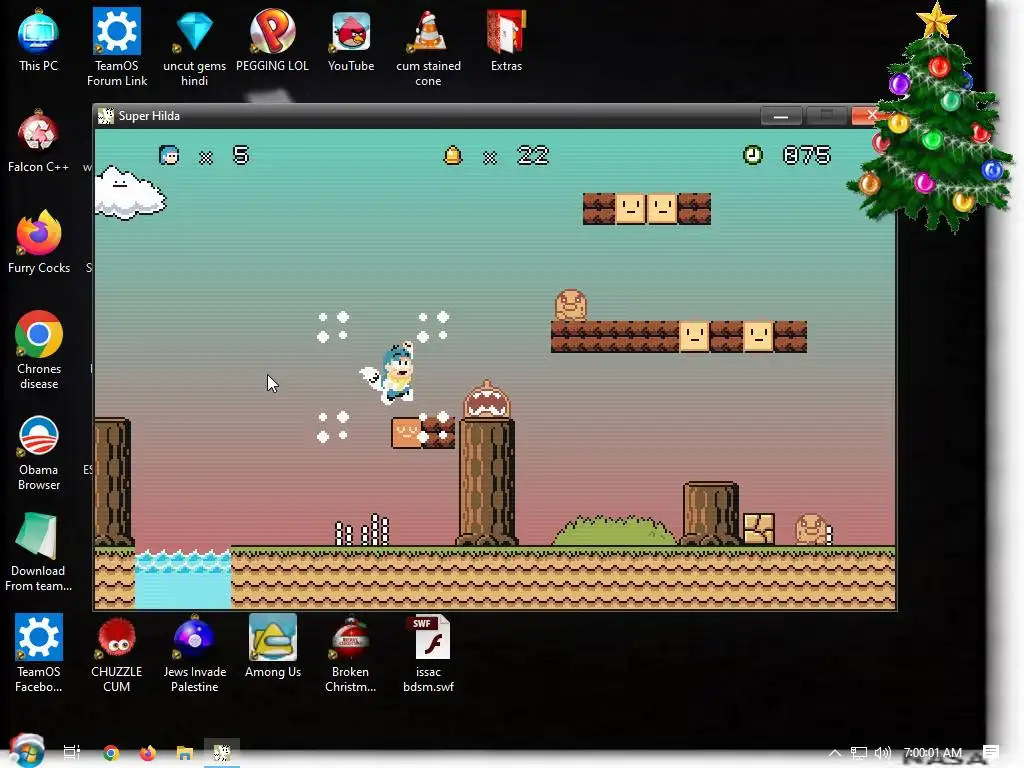Click the fanged plant enemy on stump
This screenshot has height=768, width=1024.
(x=487, y=400)
